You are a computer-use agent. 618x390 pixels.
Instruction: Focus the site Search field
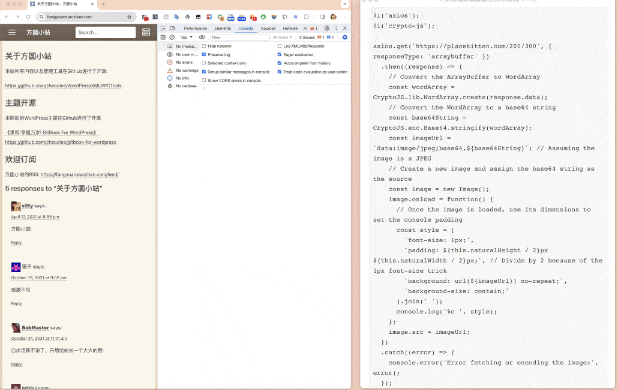click(x=105, y=32)
